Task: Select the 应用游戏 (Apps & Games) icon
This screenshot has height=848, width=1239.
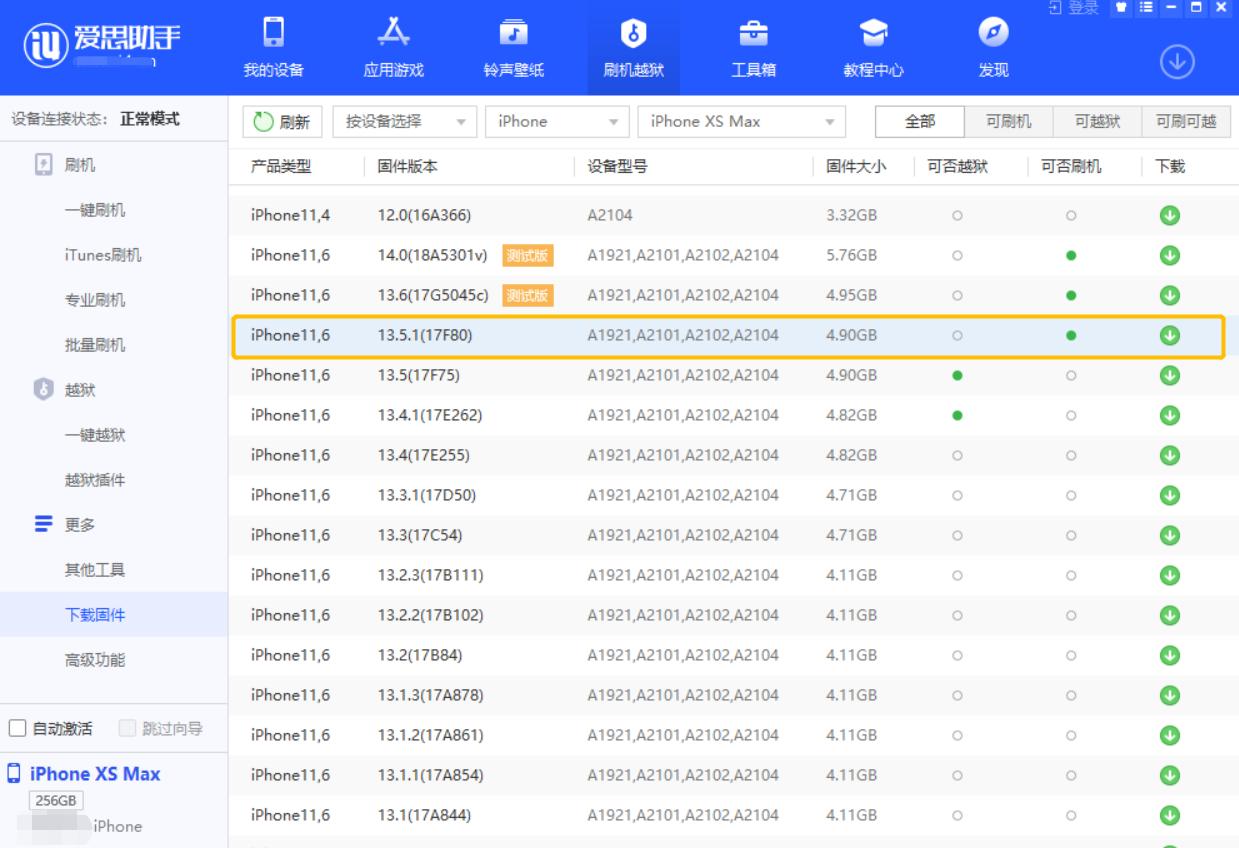Action: [x=394, y=45]
